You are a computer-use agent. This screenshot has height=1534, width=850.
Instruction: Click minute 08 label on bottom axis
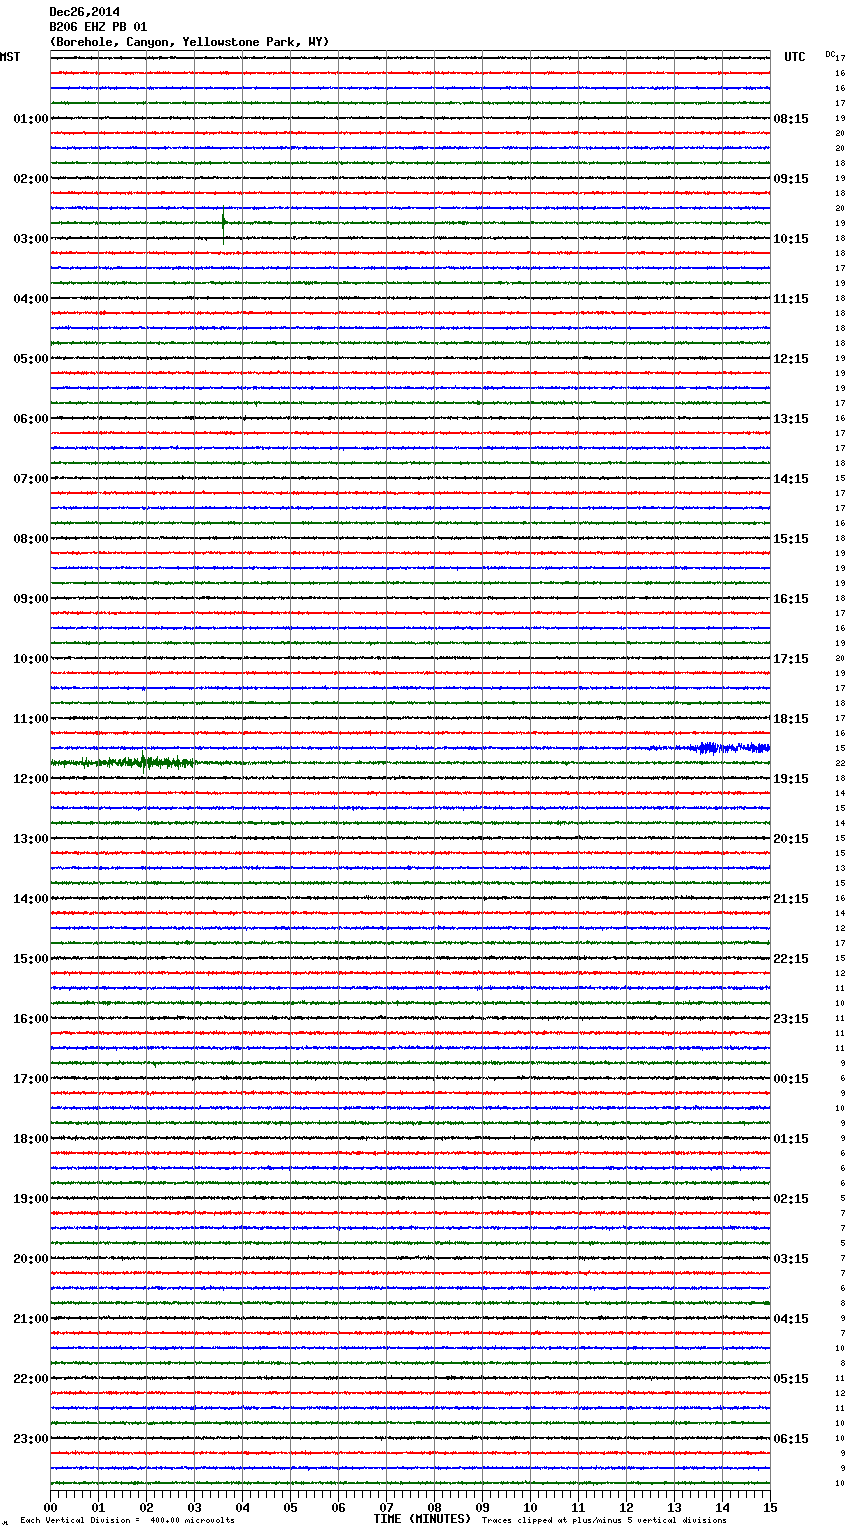tap(434, 1507)
